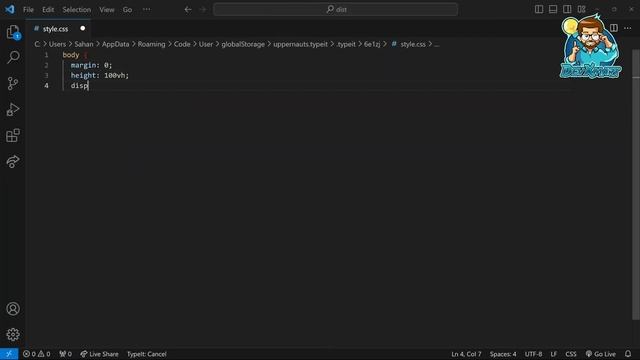The image size is (640, 360).
Task: Open the Manage gear icon
Action: point(13,334)
